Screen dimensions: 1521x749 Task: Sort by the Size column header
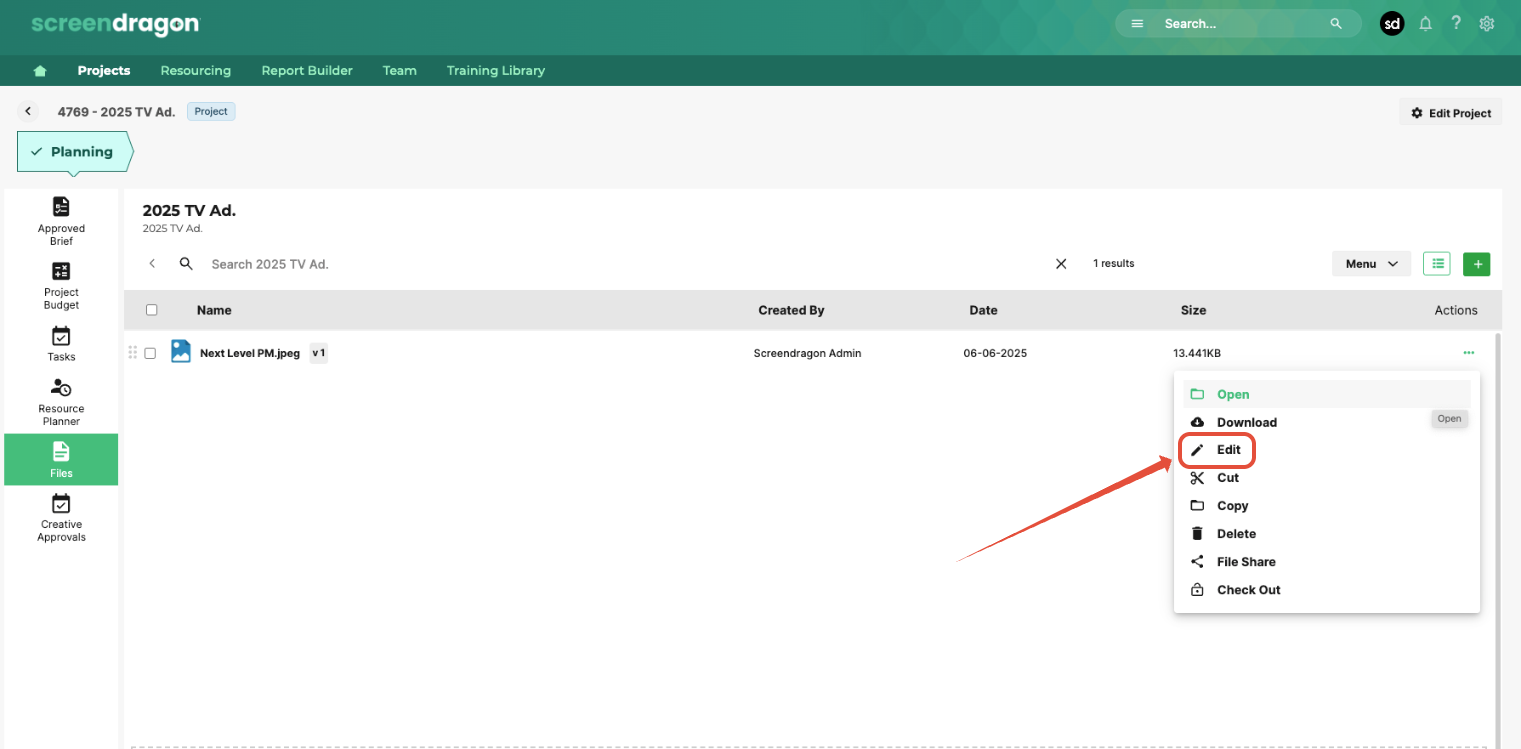click(x=1193, y=310)
